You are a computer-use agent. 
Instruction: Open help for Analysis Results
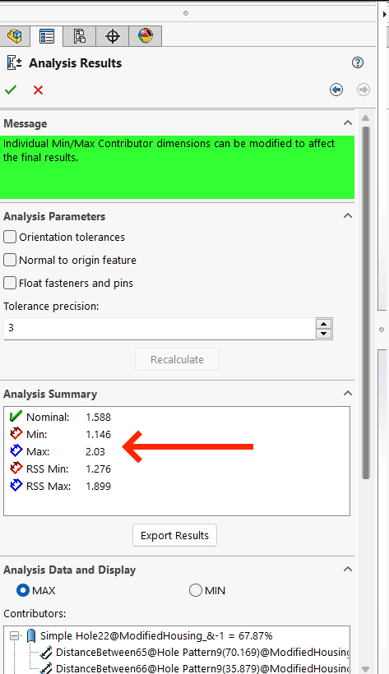tap(358, 63)
